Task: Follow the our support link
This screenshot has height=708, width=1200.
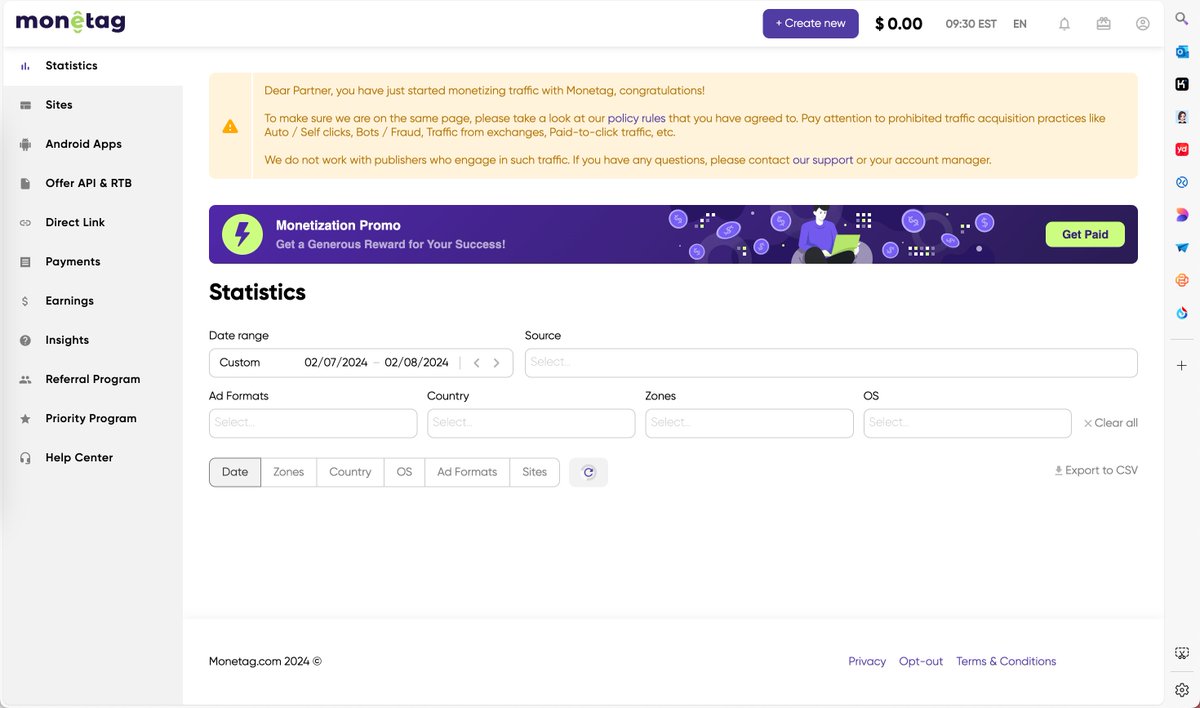Action: click(823, 160)
